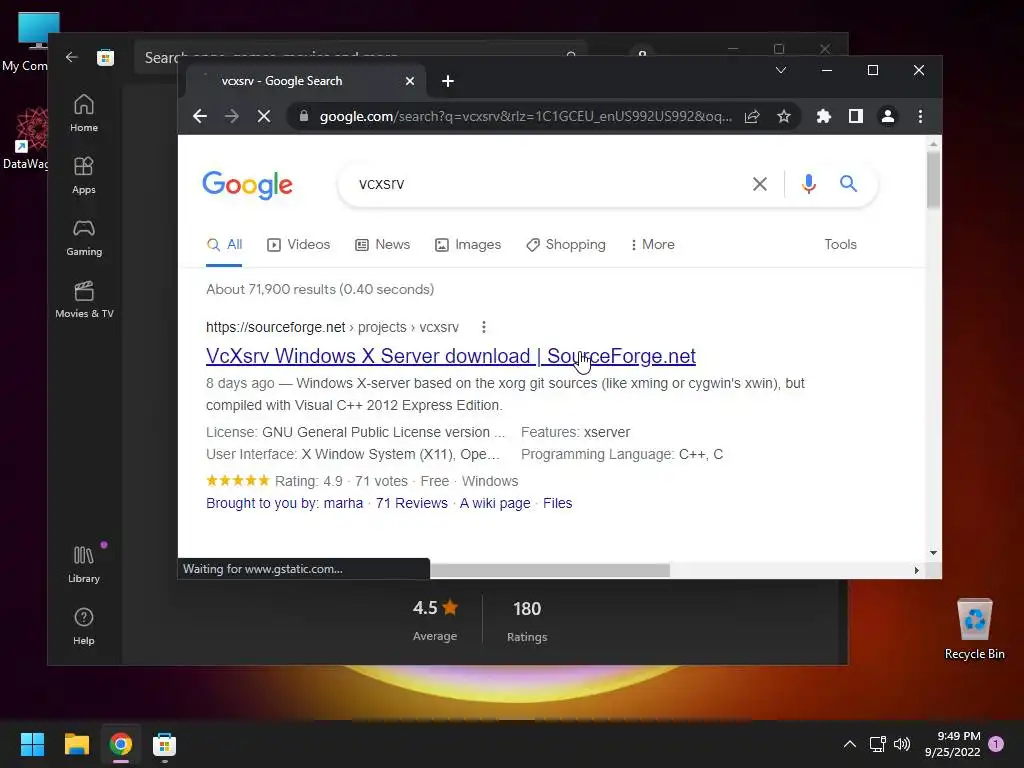
Task: Switch to Videos results tab
Action: point(298,245)
